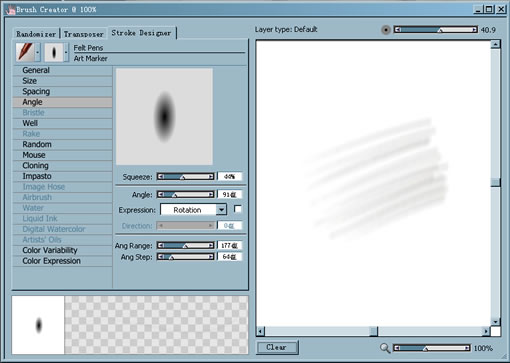Click the Squeeze slider track
Screen dimensions: 510x363
tap(186, 177)
